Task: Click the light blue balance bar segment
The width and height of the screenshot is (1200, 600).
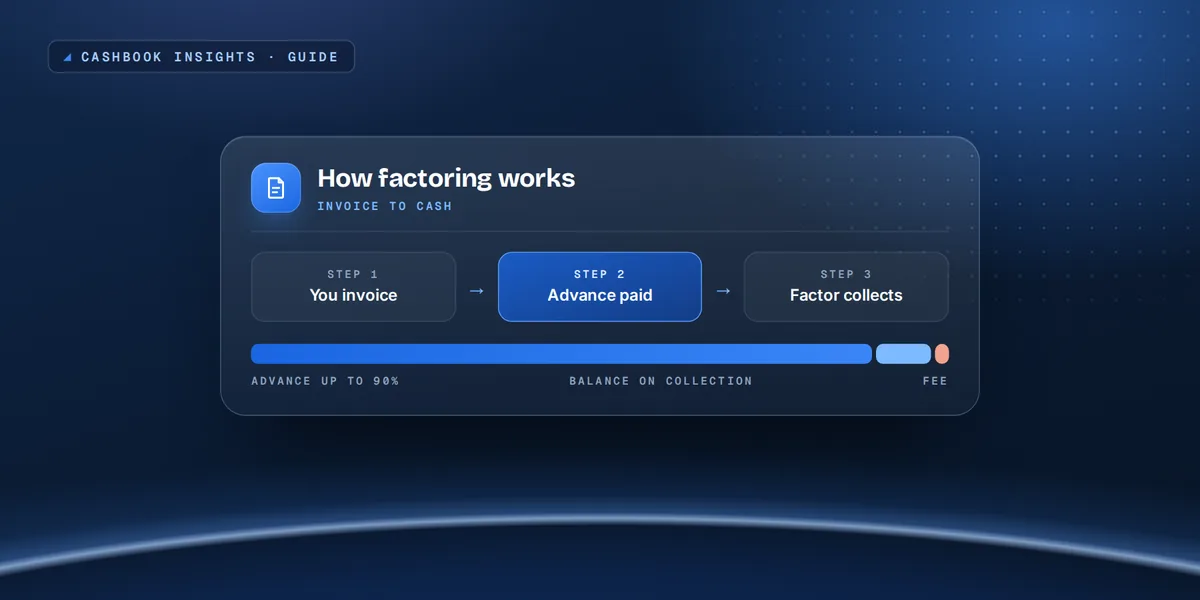Action: click(903, 354)
